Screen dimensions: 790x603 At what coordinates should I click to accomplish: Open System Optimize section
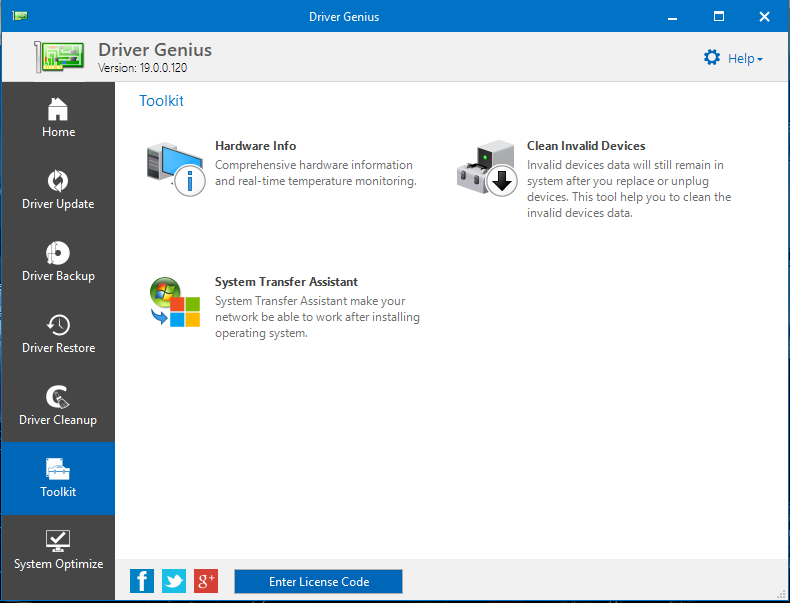[58, 551]
